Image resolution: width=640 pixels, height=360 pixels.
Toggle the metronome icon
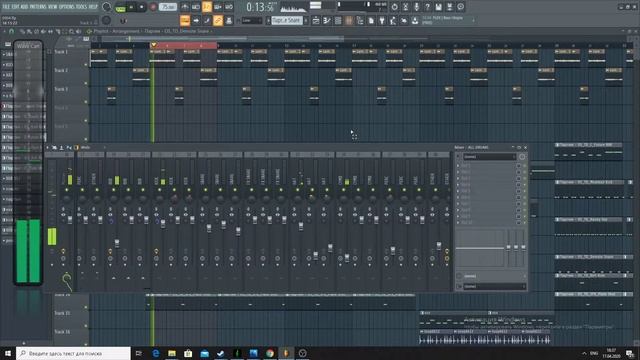pos(185,7)
